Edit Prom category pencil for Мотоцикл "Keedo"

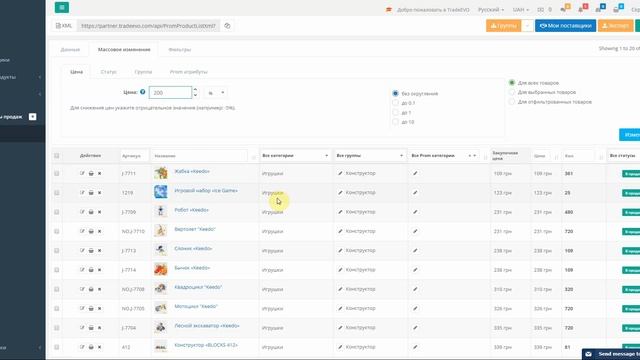pyautogui.click(x=415, y=309)
